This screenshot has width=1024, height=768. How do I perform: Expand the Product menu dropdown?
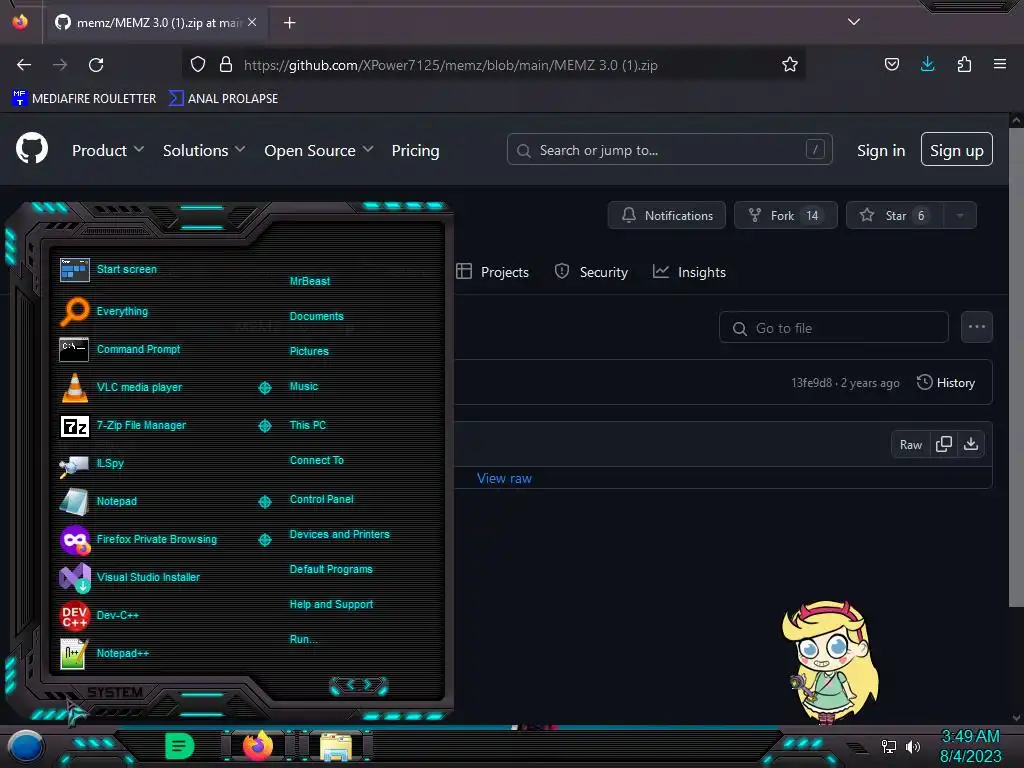coord(108,150)
